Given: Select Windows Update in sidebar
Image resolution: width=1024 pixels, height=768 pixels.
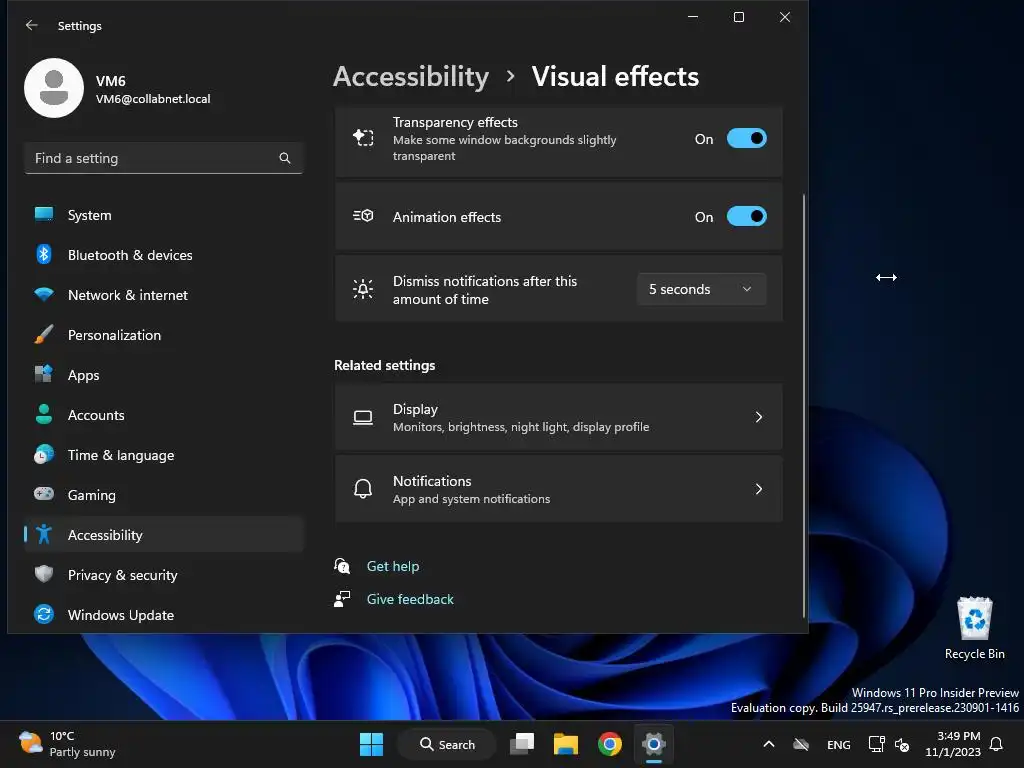Looking at the screenshot, I should [x=164, y=615].
